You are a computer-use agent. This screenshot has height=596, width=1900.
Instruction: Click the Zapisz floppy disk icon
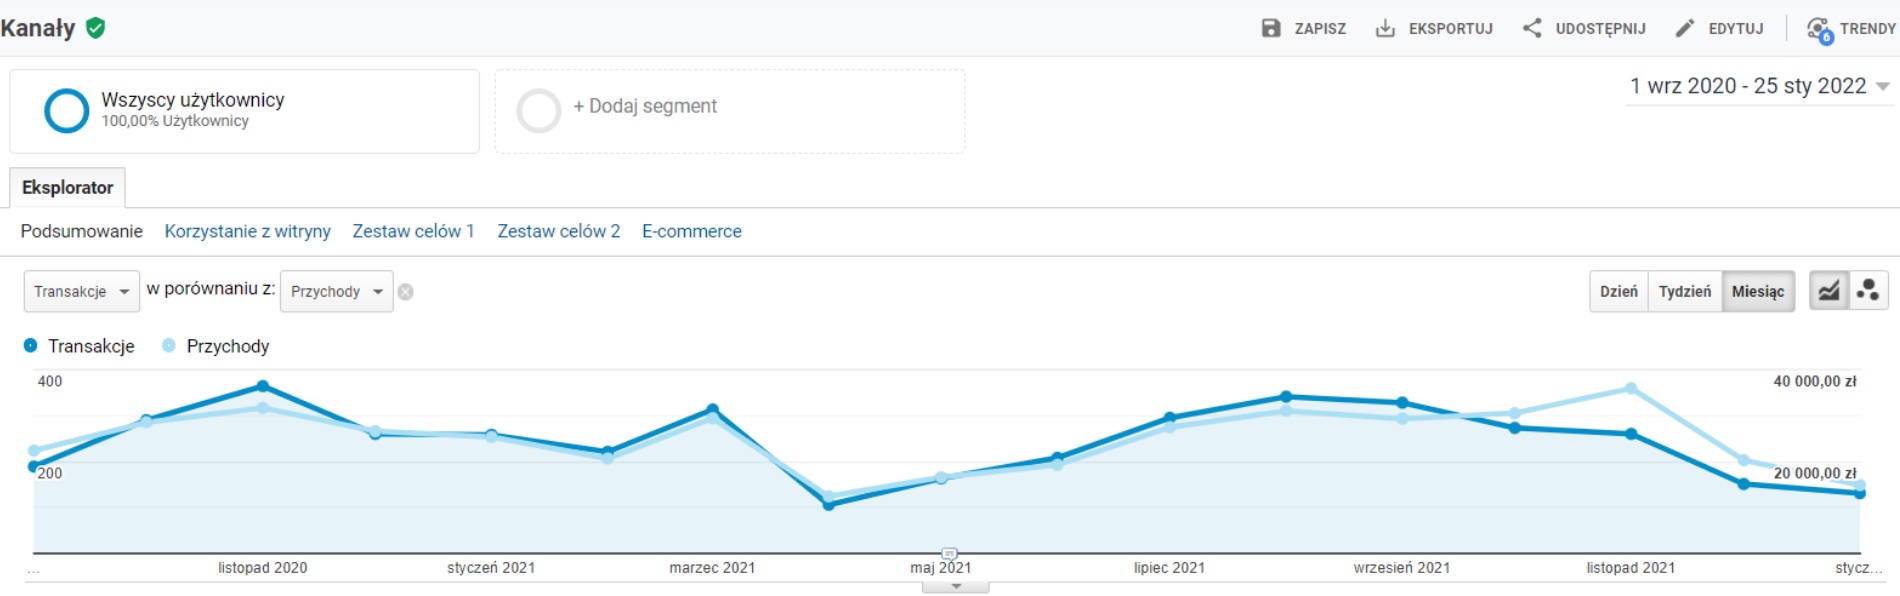coord(1271,28)
